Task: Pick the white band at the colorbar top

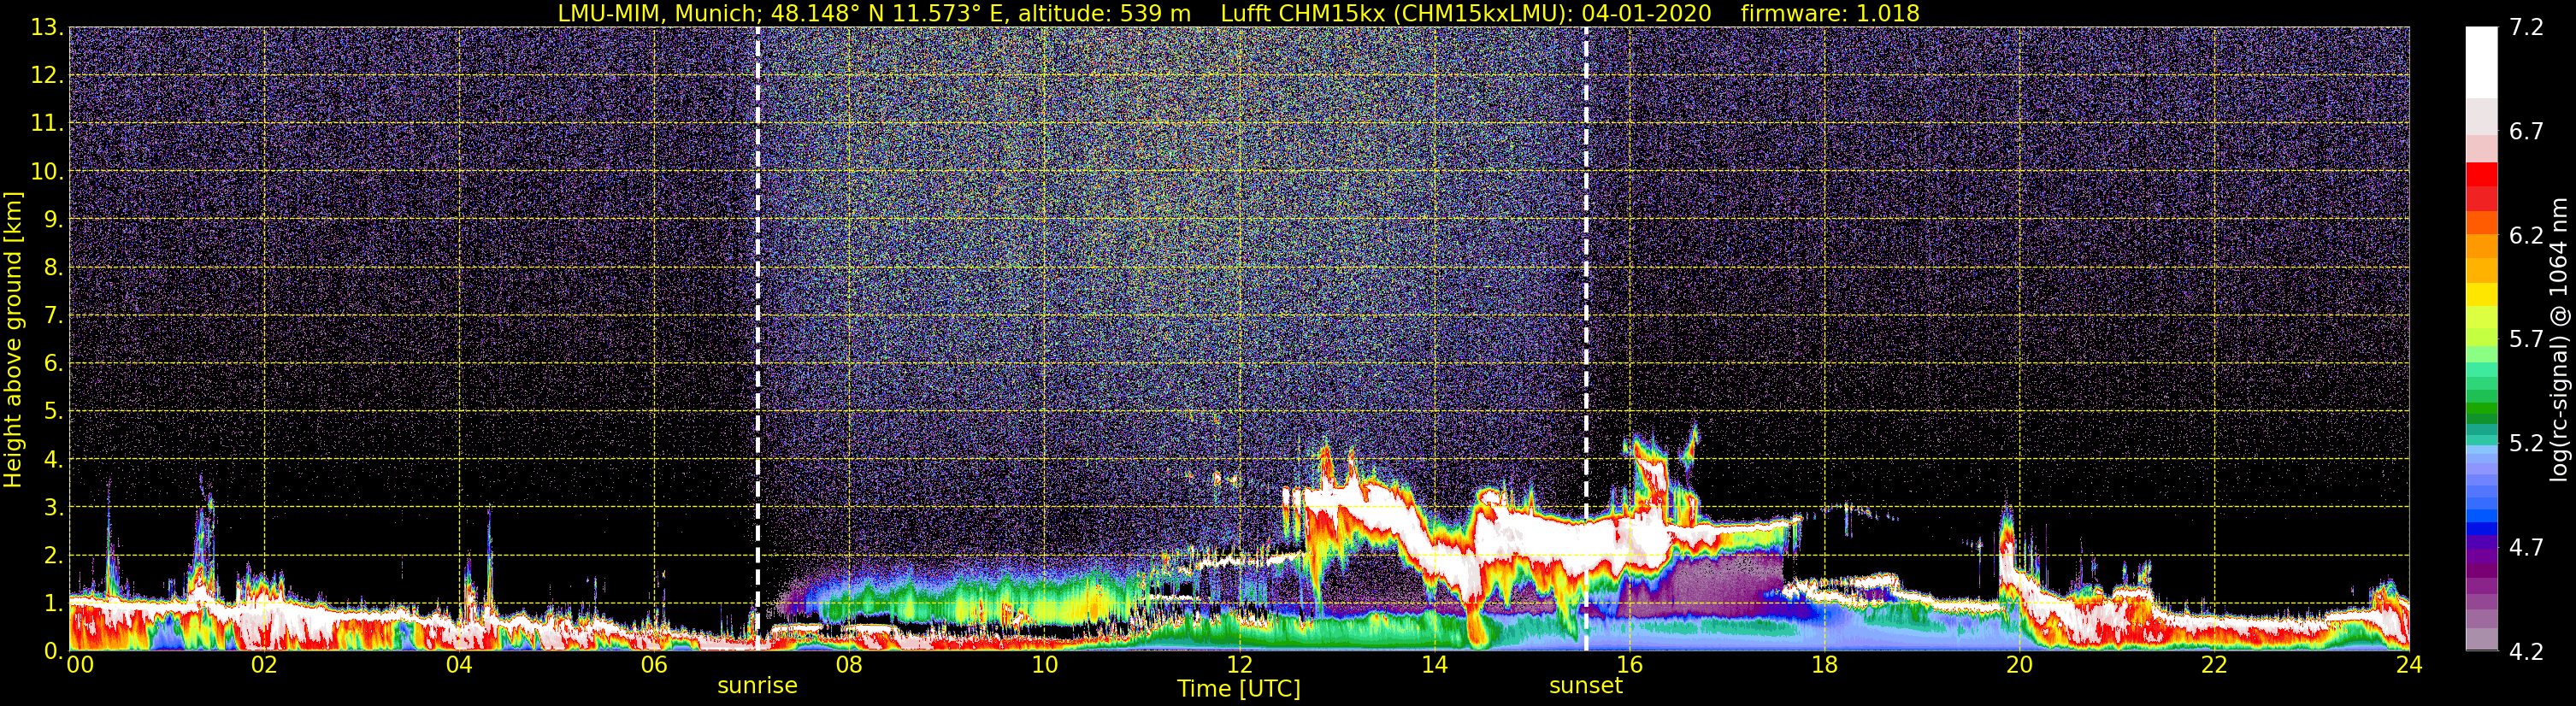Action: click(x=2481, y=62)
